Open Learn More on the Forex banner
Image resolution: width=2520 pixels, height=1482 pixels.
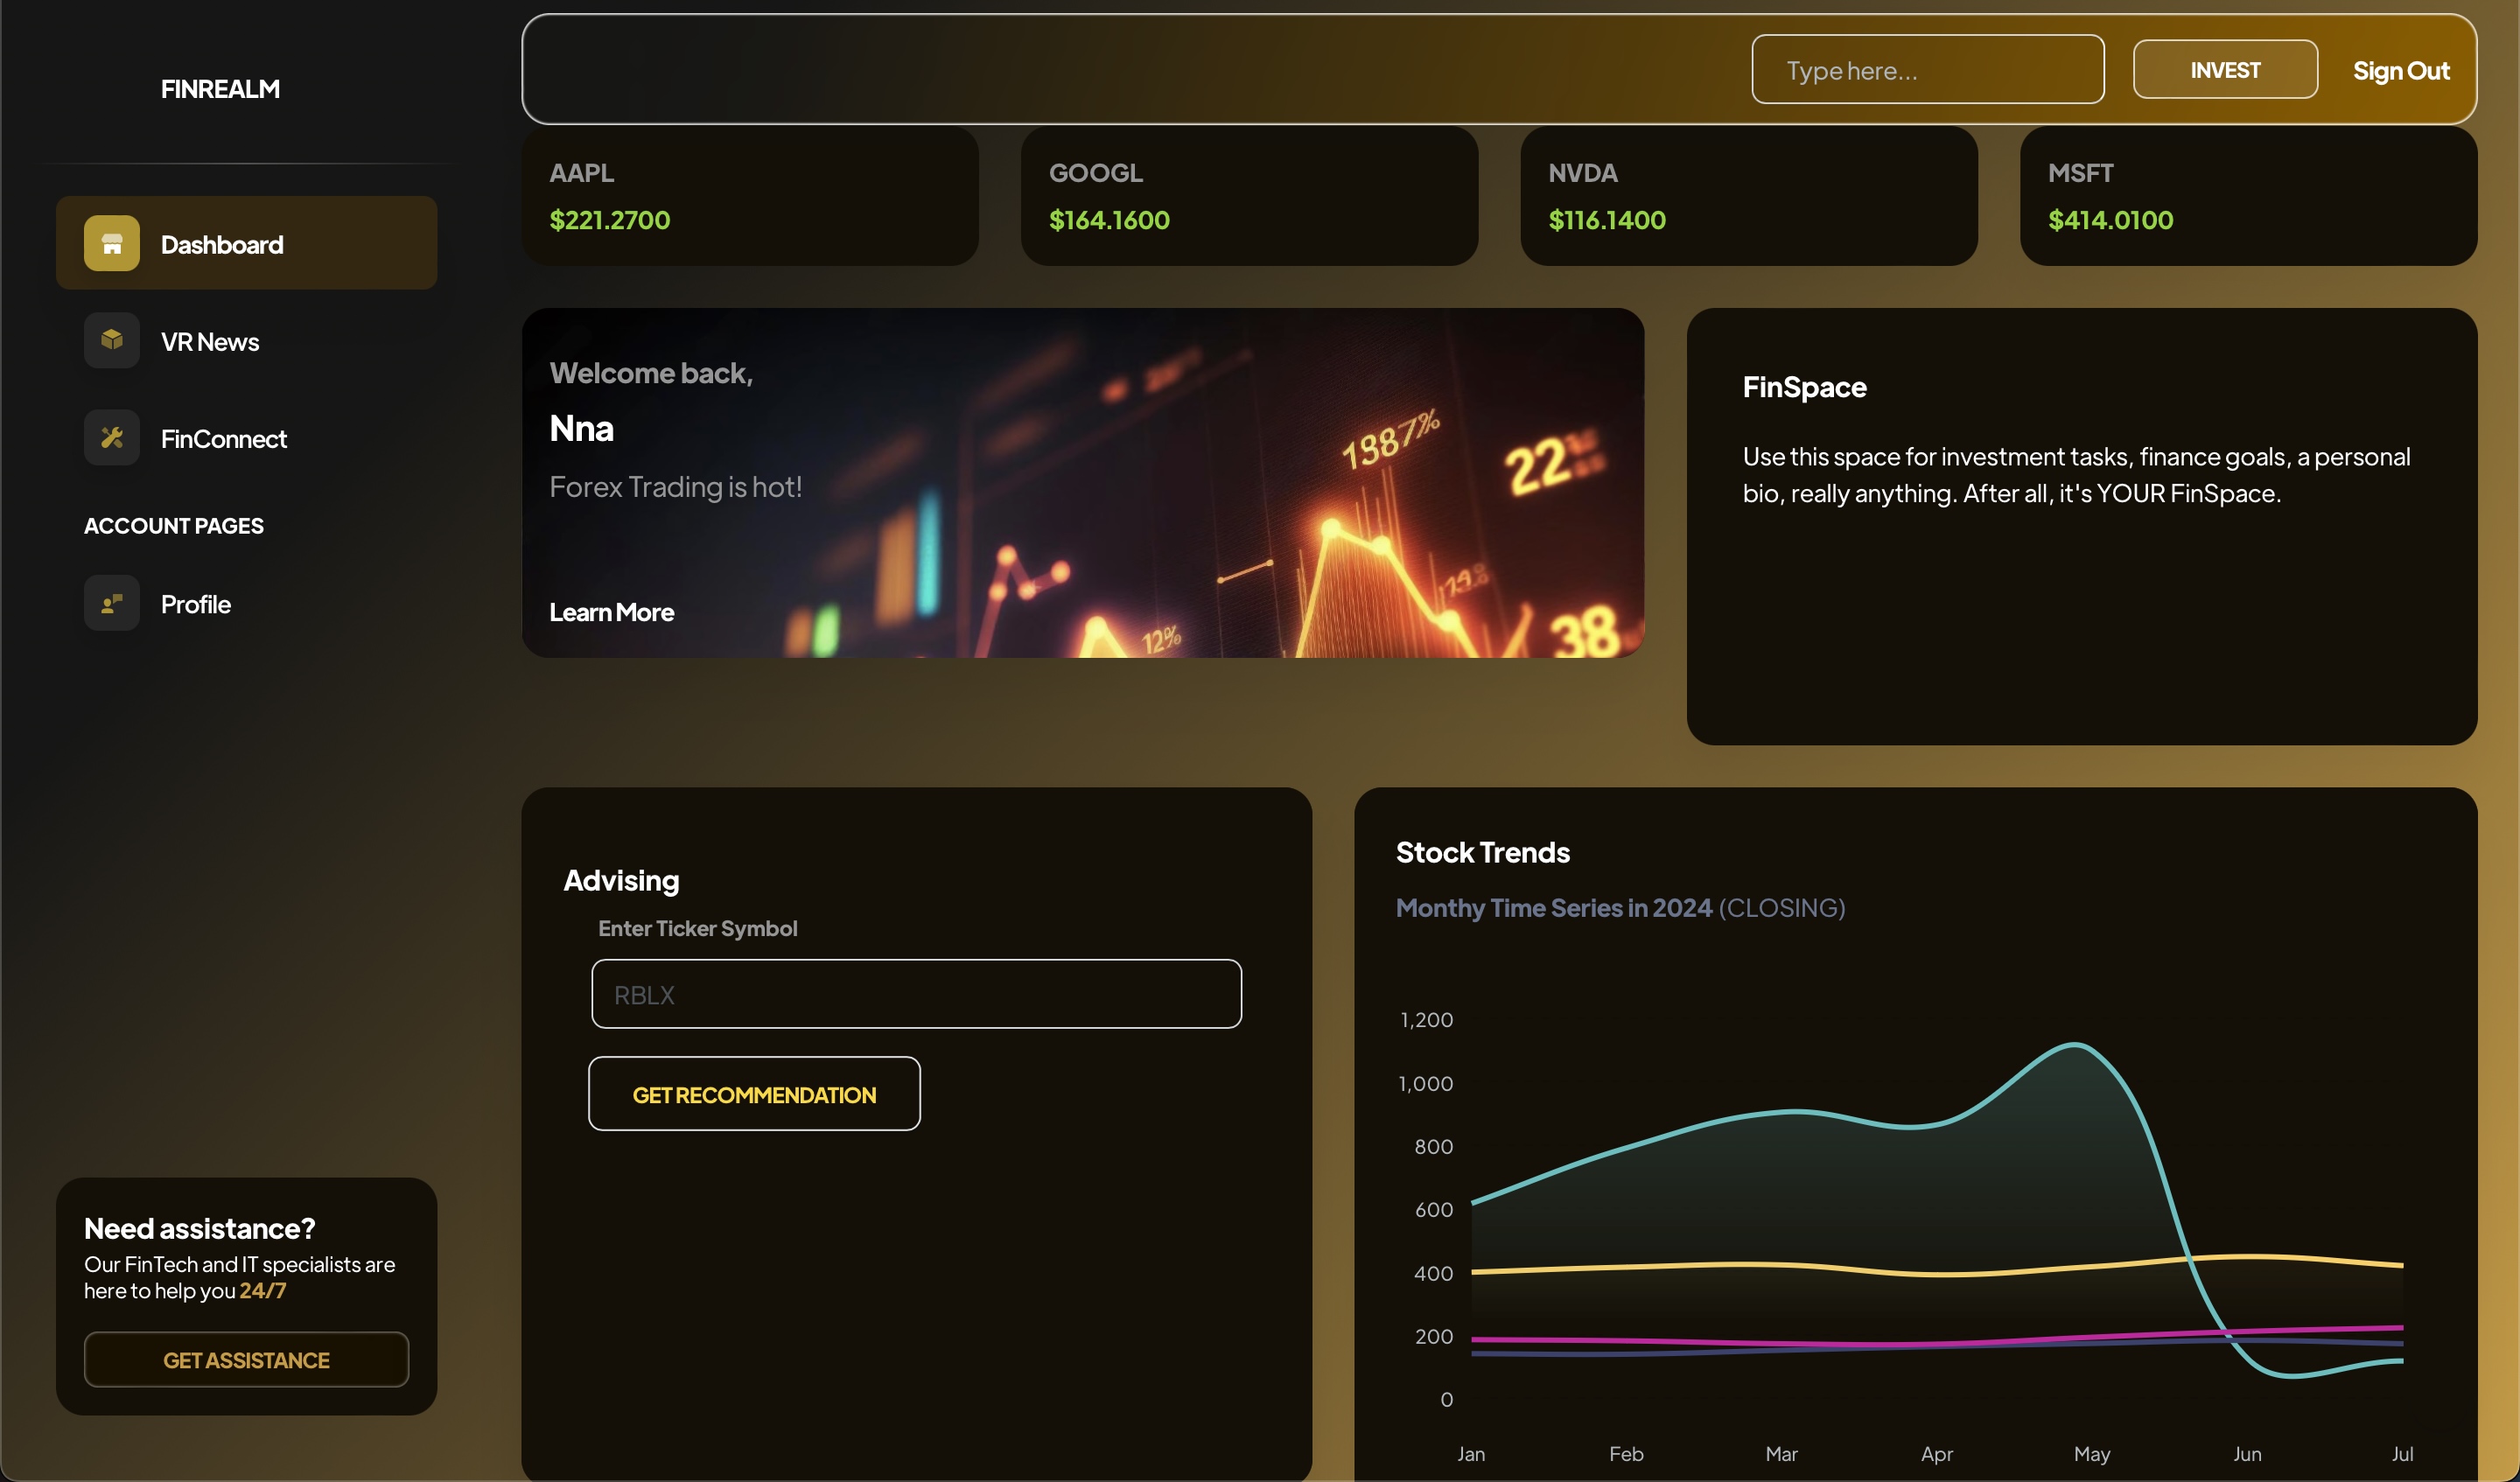[611, 611]
